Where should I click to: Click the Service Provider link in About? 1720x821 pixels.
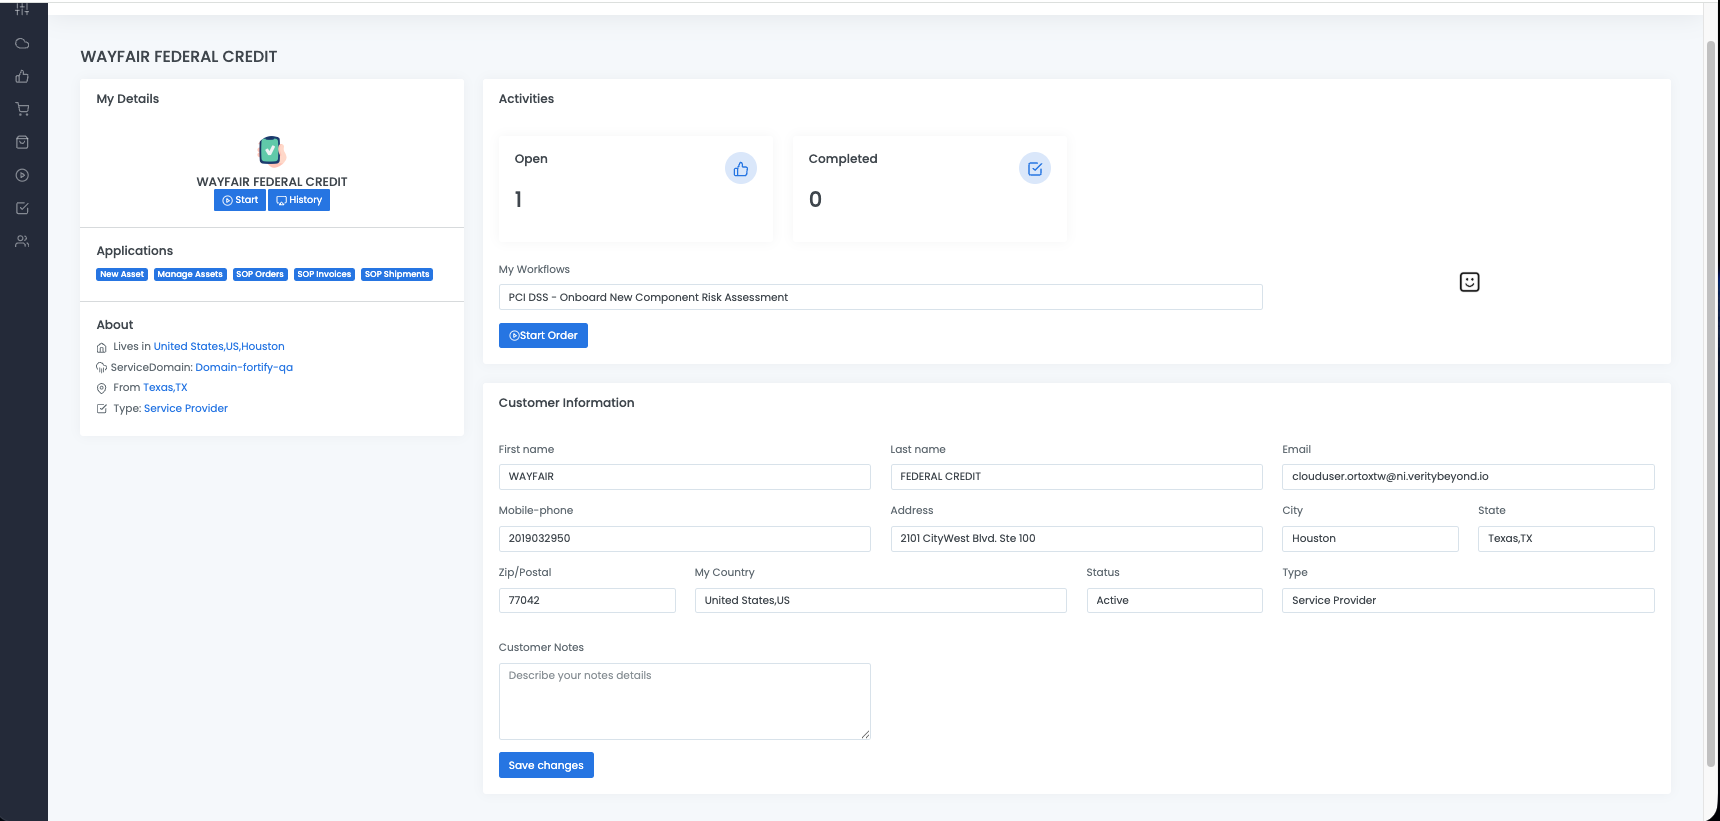[186, 408]
